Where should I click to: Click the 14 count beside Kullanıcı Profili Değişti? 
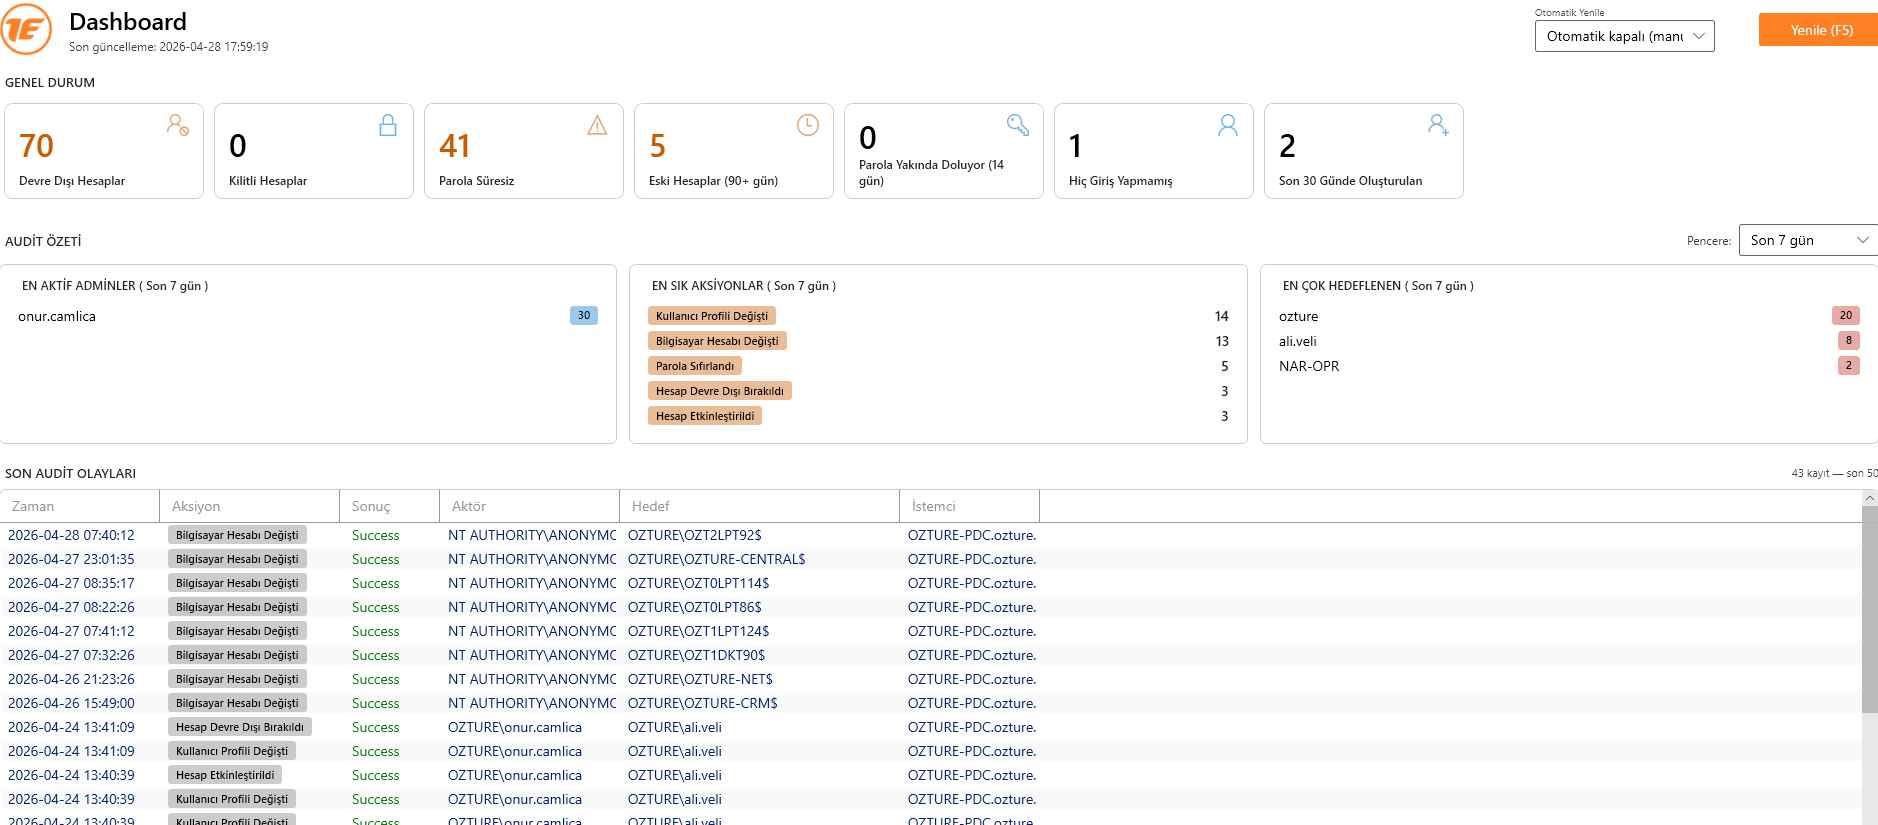click(x=1221, y=316)
